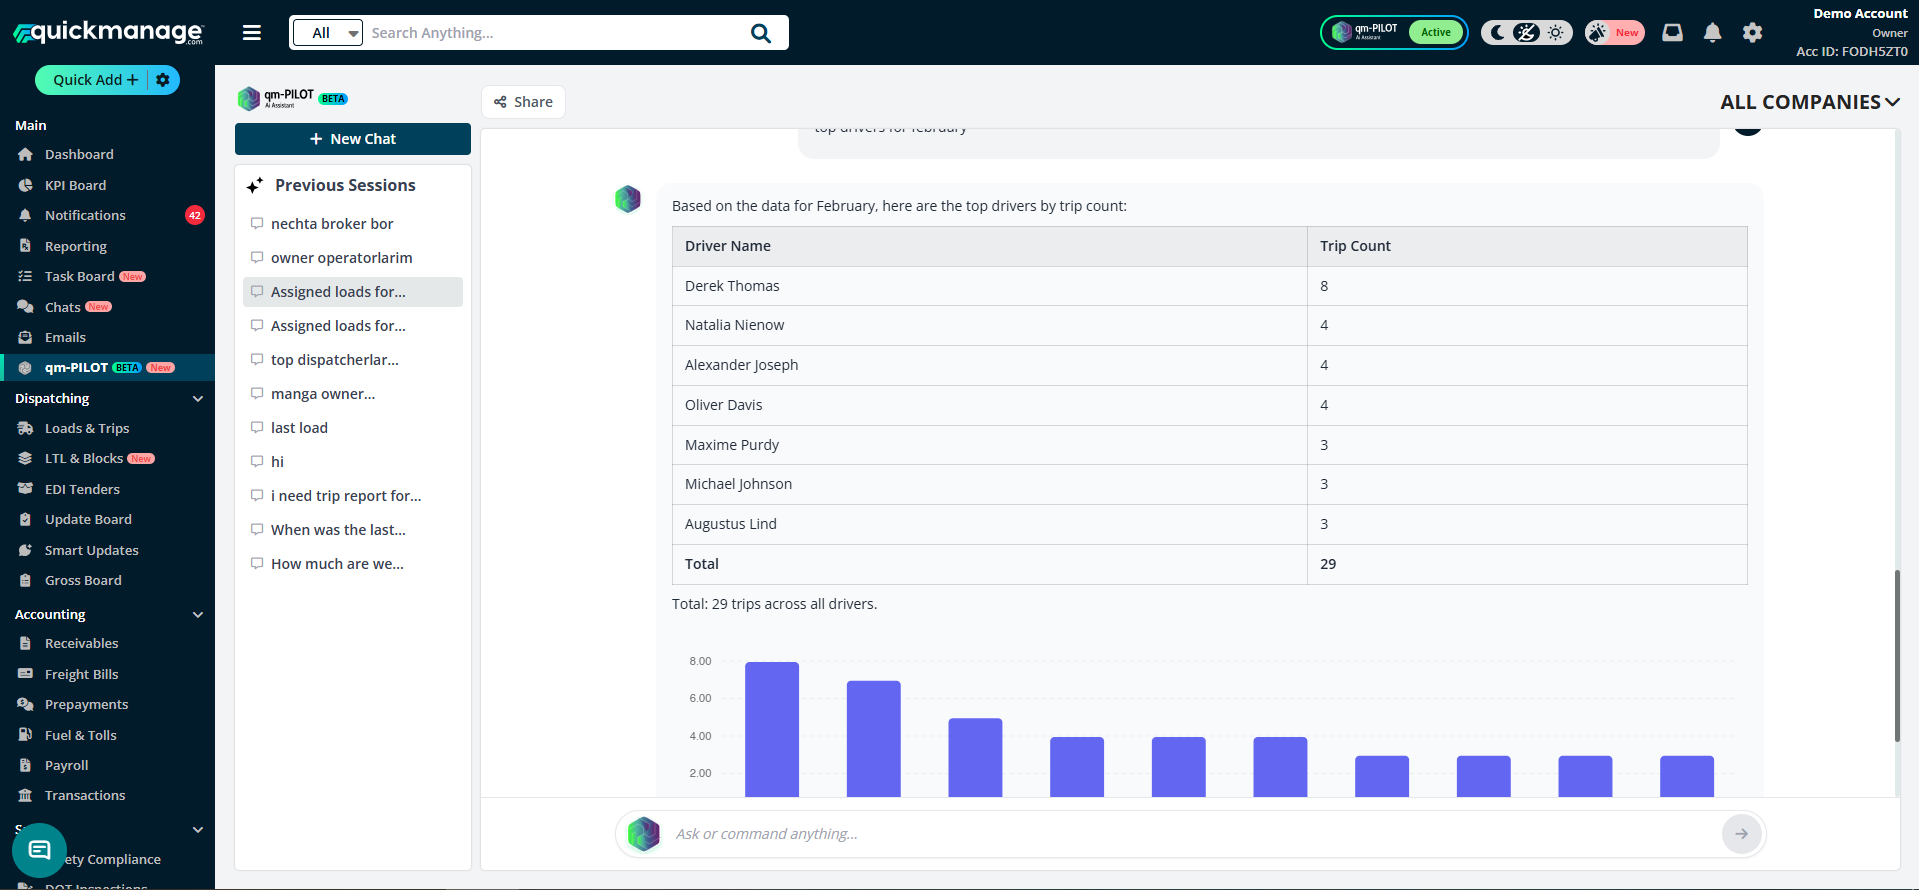Toggle the qm-PILOT Active switch
This screenshot has height=890, width=1919.
1435,33
